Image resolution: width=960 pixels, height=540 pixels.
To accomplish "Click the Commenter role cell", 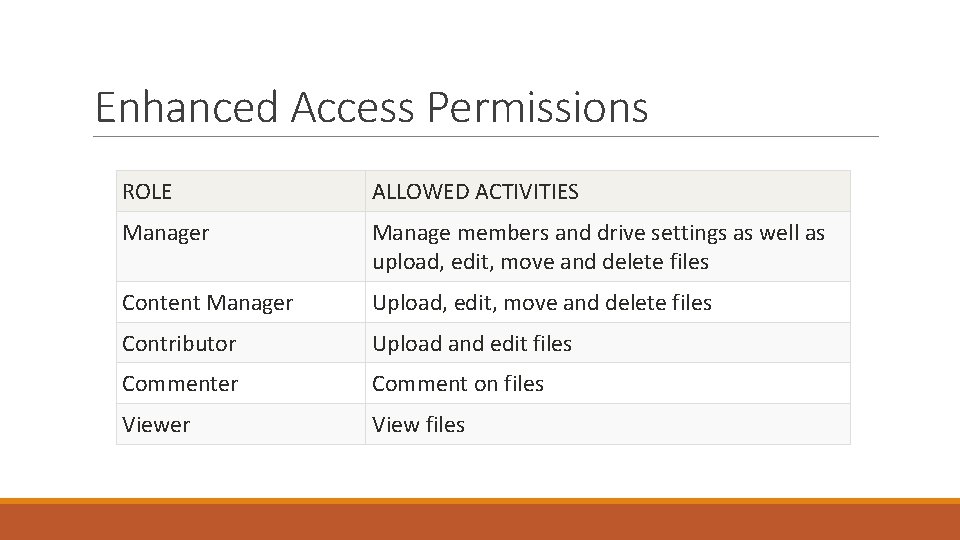I will pyautogui.click(x=241, y=383).
